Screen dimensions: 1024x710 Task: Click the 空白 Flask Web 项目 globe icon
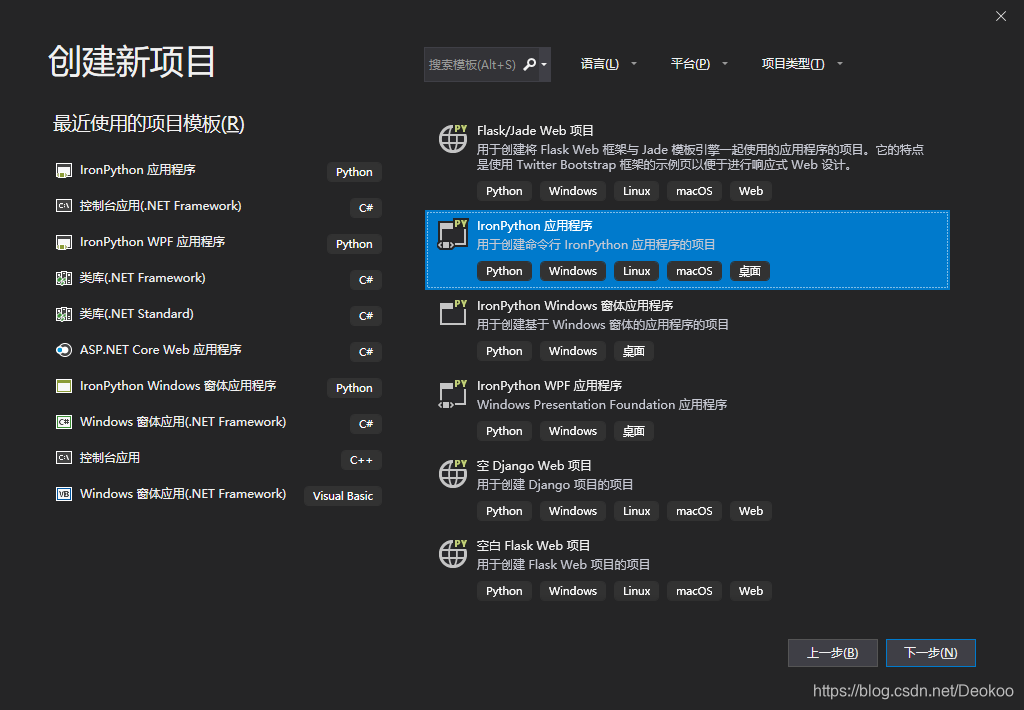point(453,554)
